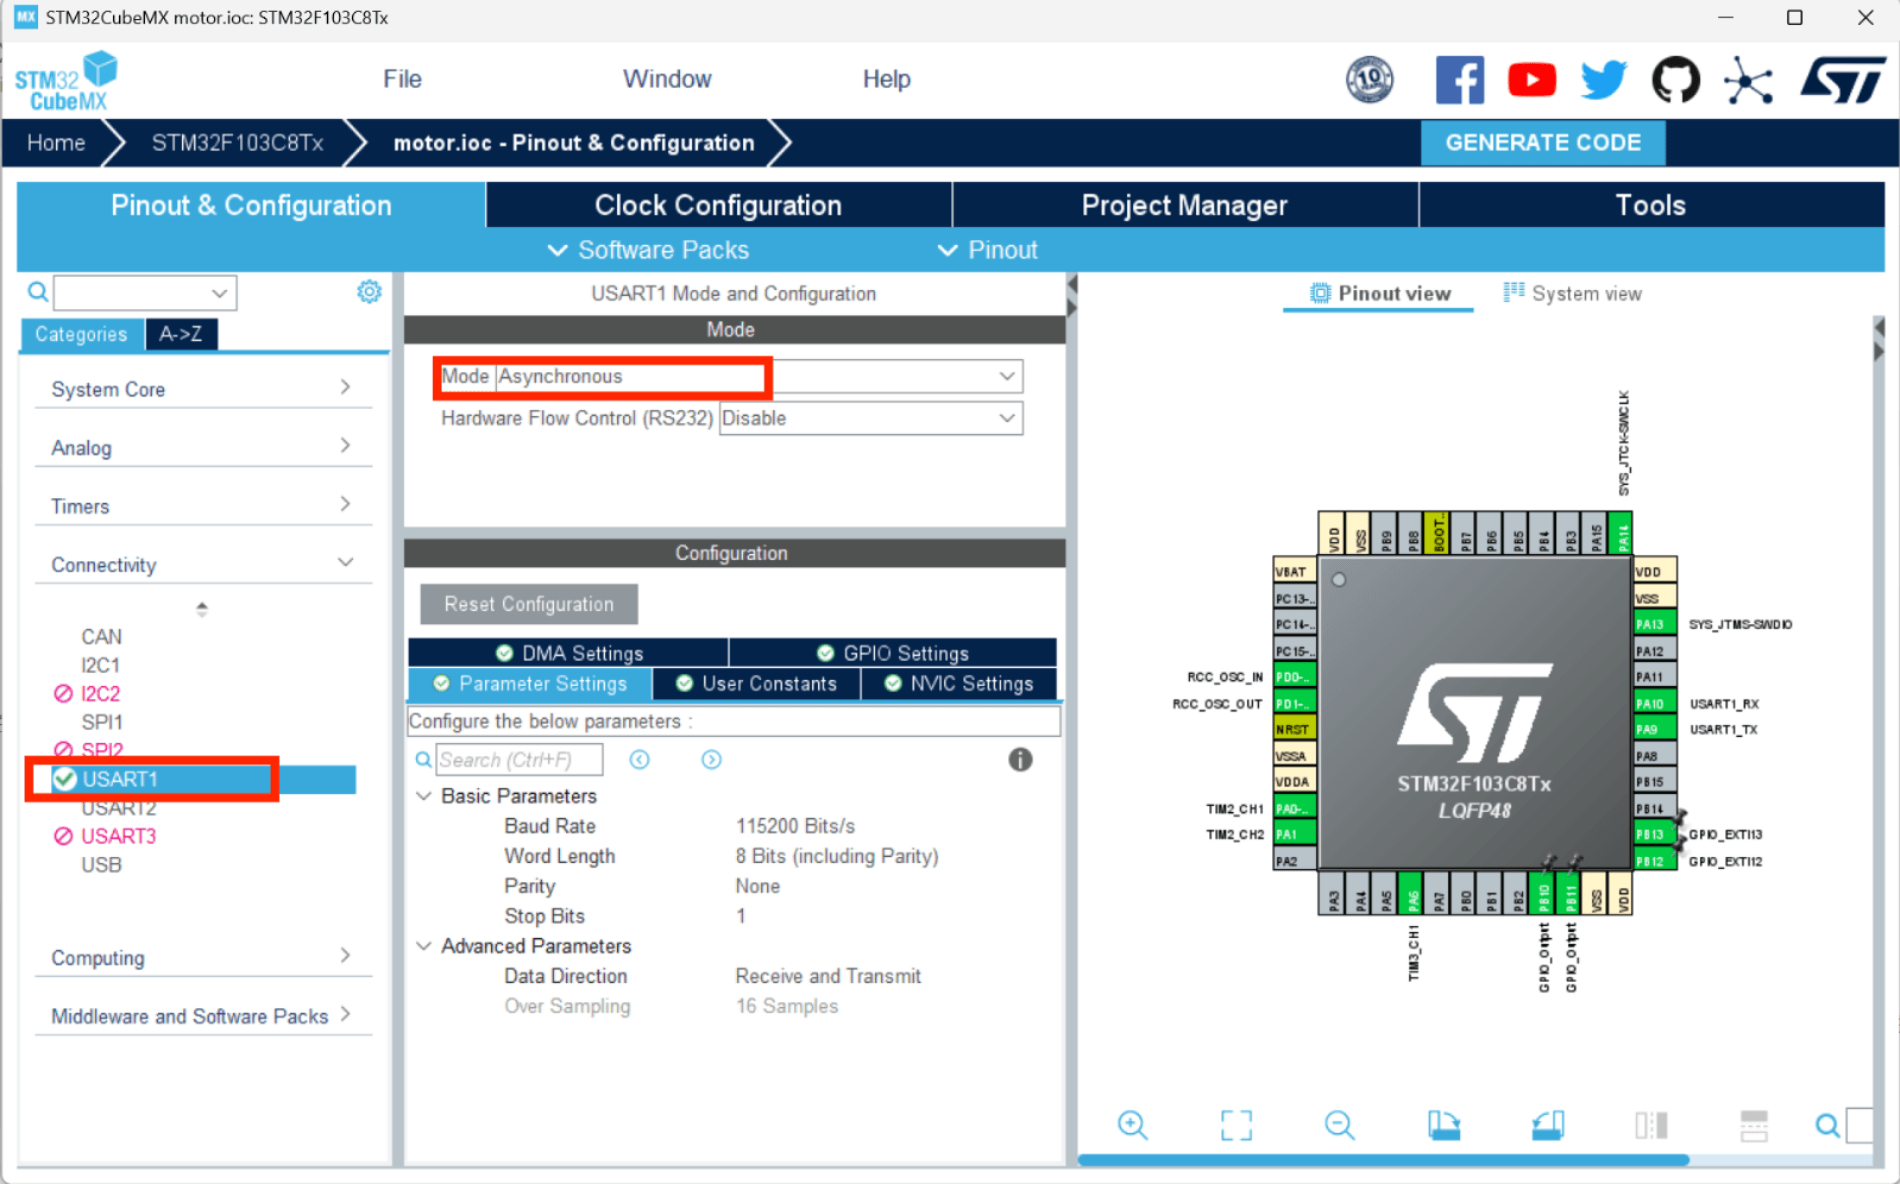This screenshot has width=1900, height=1184.
Task: Open the Twitter bird icon
Action: [x=1603, y=80]
